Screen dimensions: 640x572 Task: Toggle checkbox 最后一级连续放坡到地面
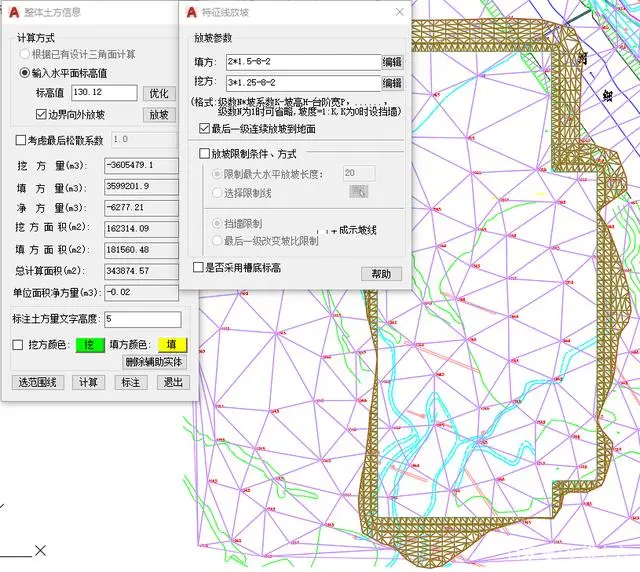[204, 129]
